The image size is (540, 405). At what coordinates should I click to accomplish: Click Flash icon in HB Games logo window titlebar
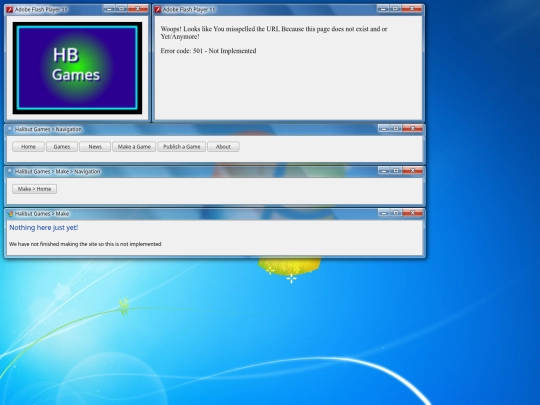pyautogui.click(x=10, y=10)
